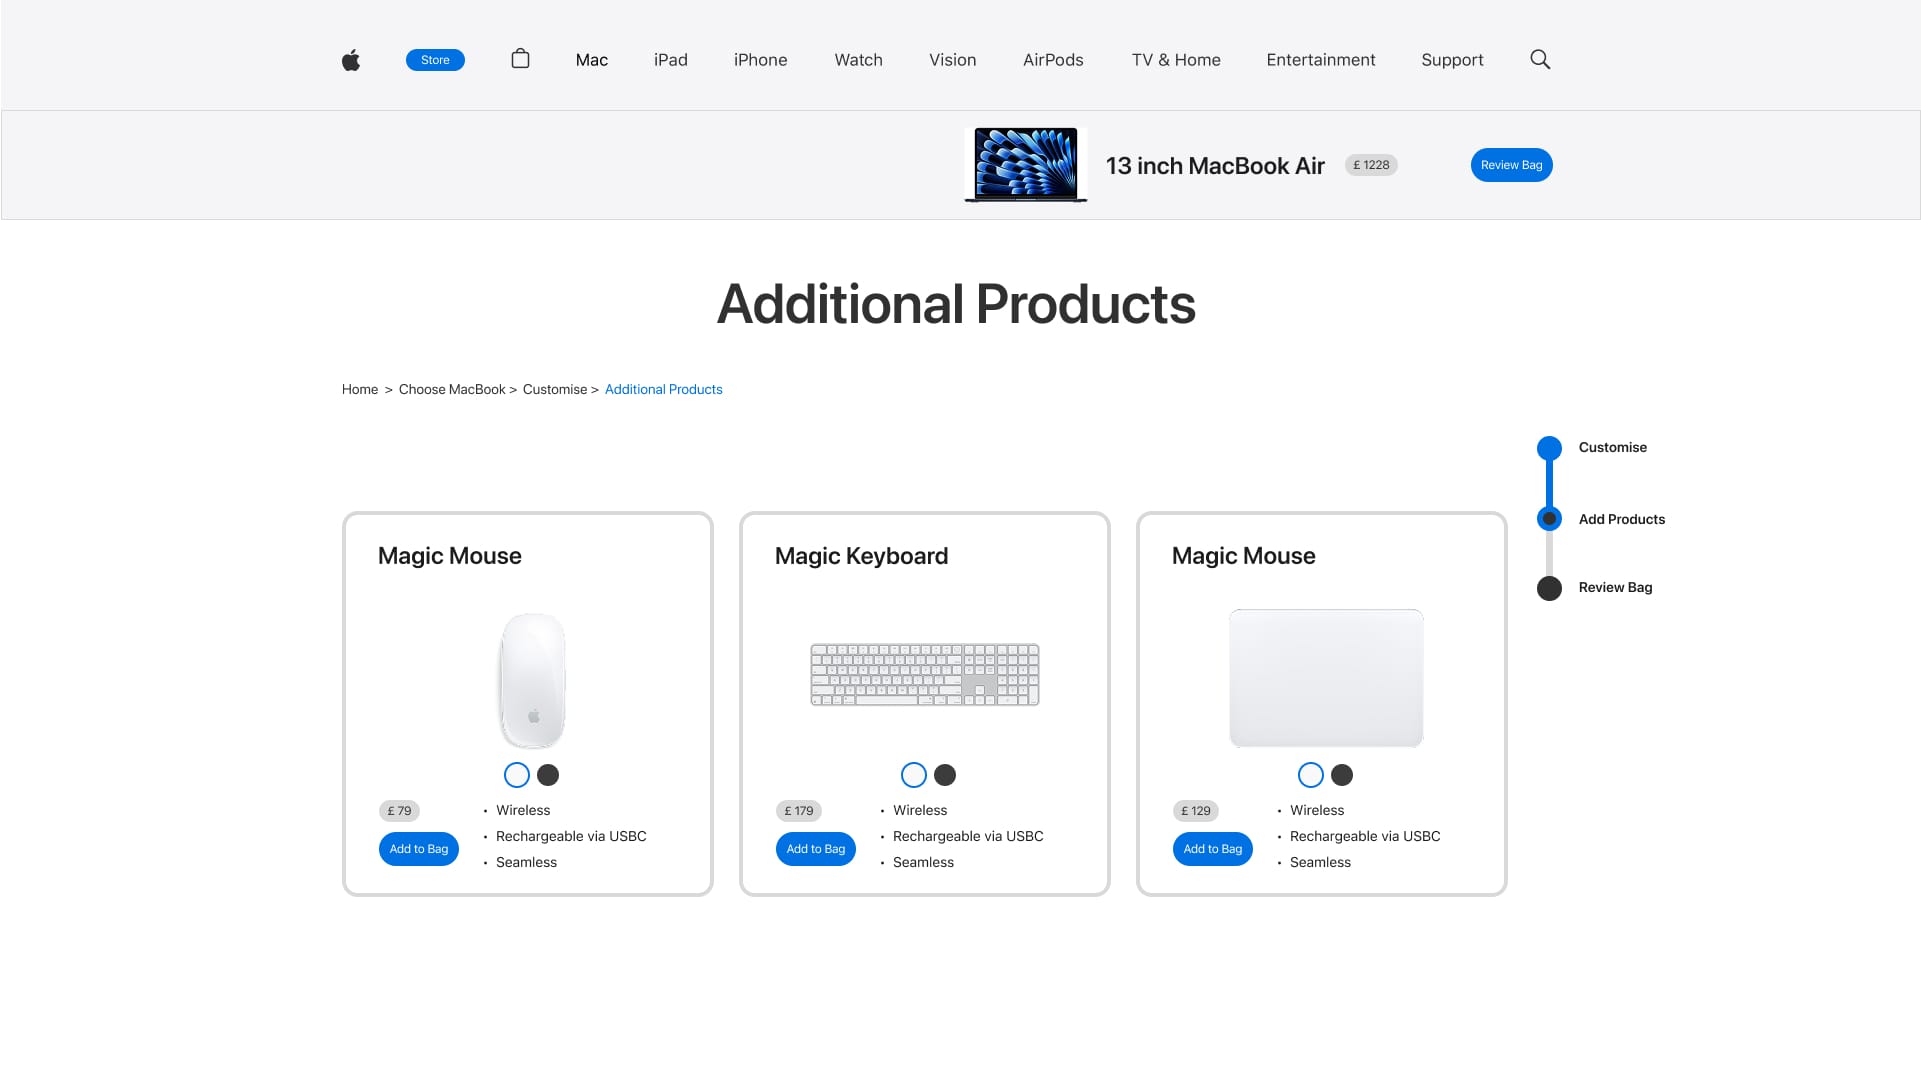
Task: Open the Support menu item
Action: 1452,60
